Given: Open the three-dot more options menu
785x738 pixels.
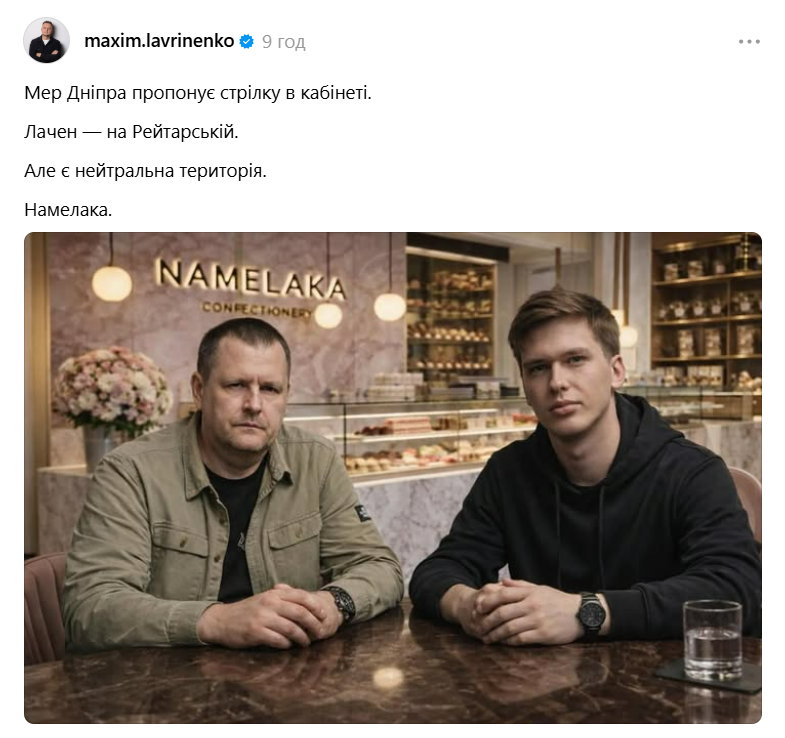Looking at the screenshot, I should 749,42.
